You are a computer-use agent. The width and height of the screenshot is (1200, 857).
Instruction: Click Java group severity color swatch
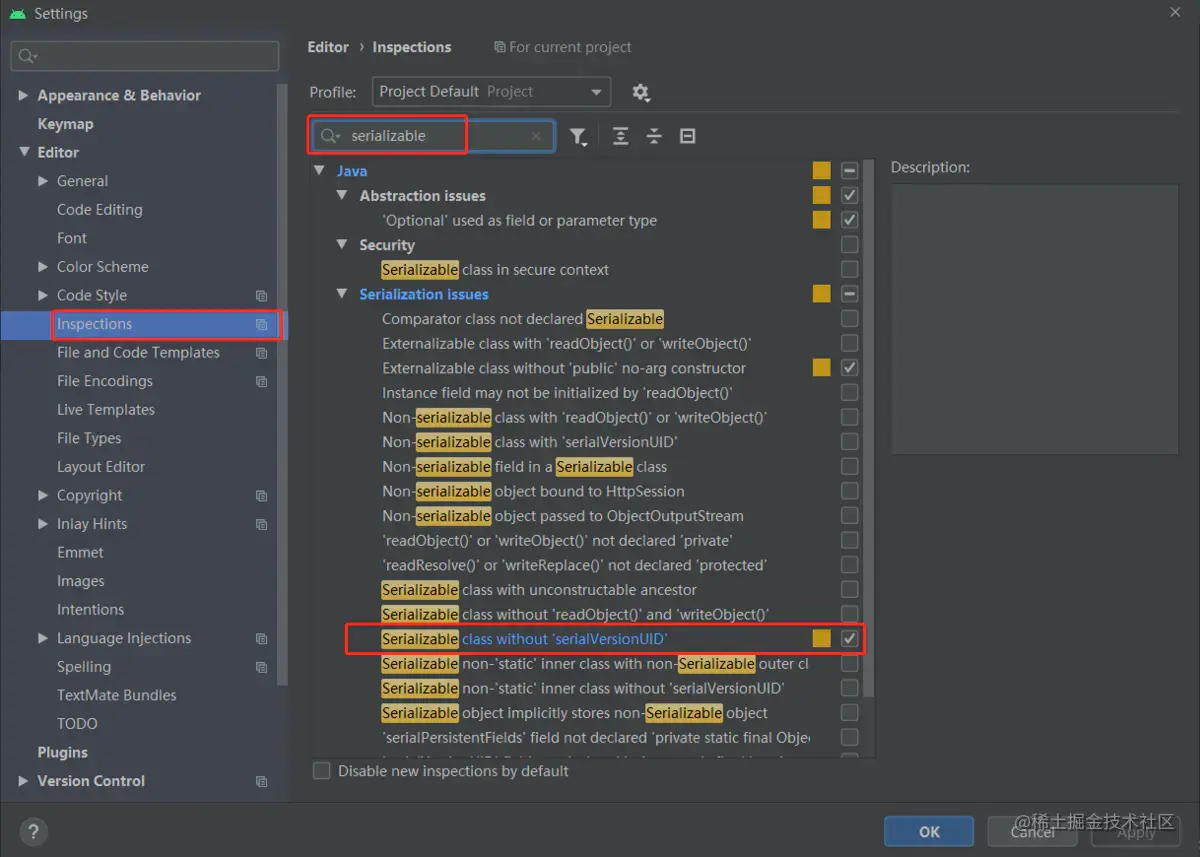pos(821,171)
